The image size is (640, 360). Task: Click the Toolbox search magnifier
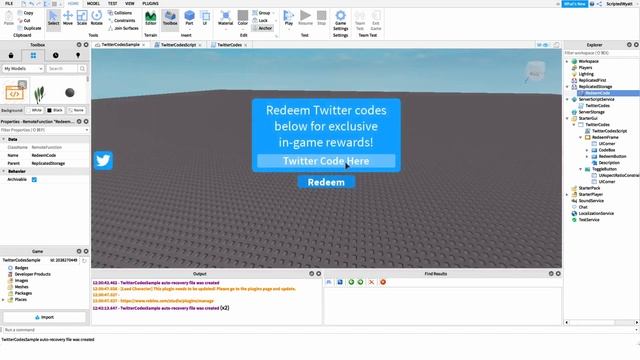(82, 69)
